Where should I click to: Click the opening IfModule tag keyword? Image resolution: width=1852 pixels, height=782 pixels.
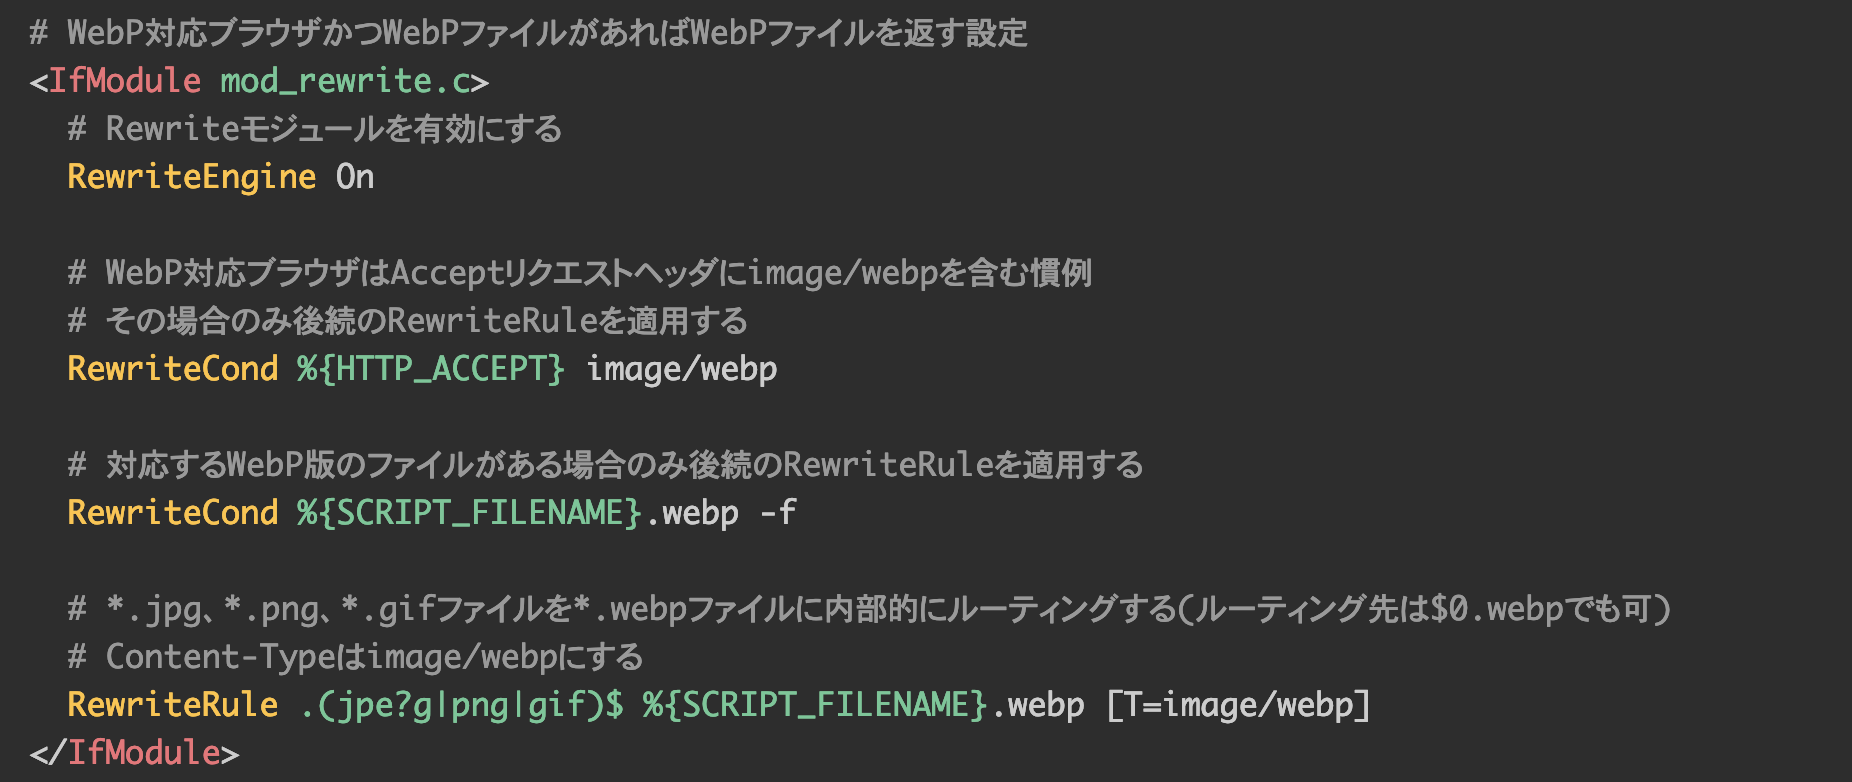pyautogui.click(x=124, y=81)
